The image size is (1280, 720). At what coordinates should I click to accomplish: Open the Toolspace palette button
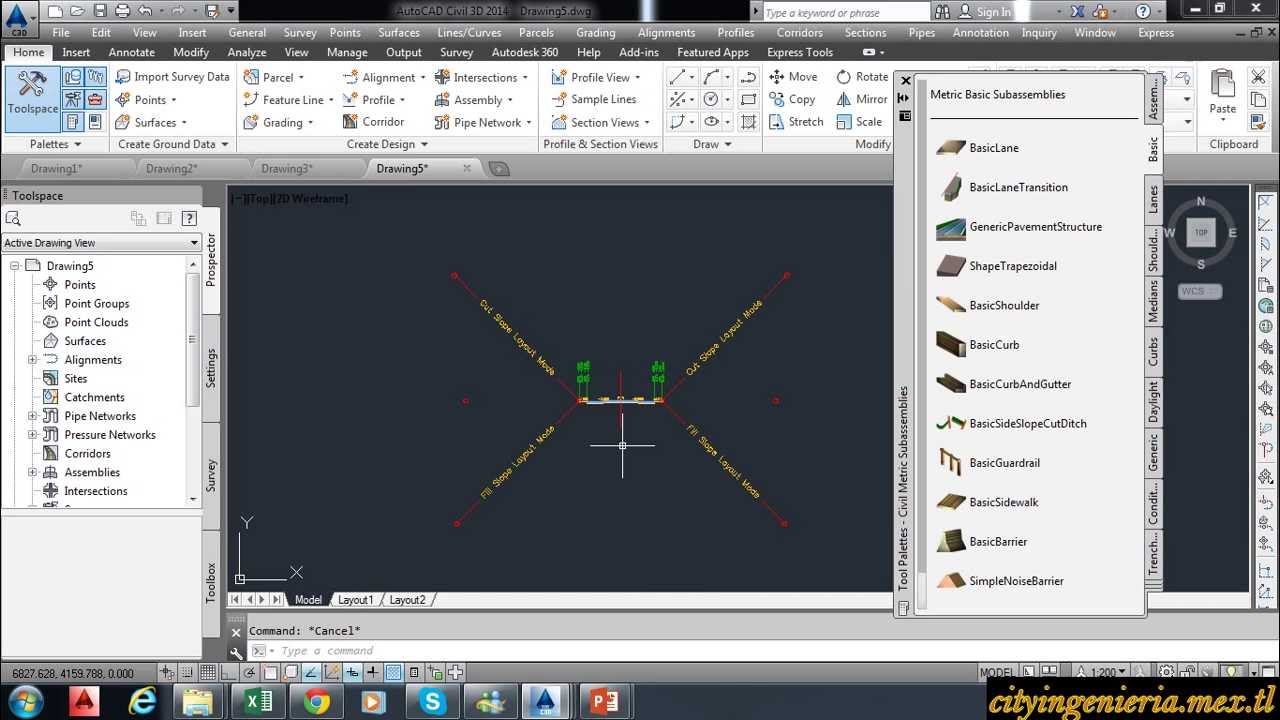(32, 99)
